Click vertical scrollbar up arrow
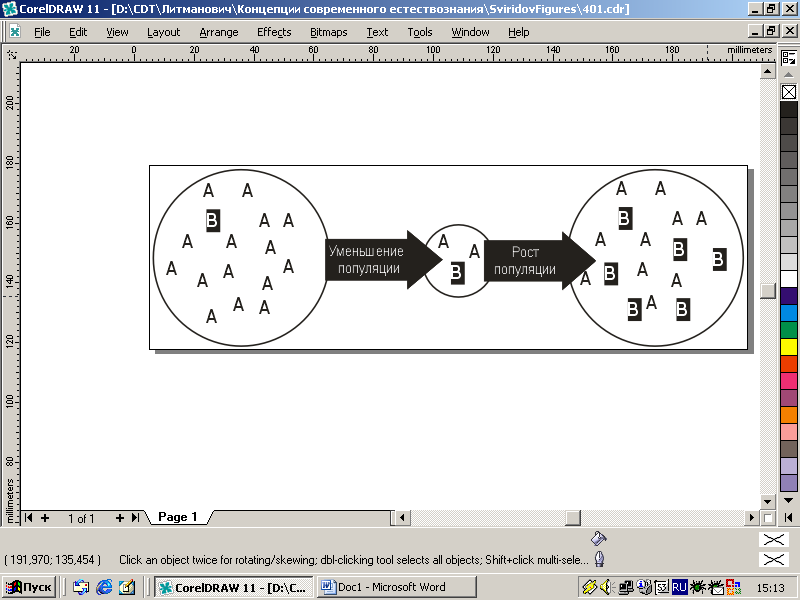Screen dimensions: 800x600 767,71
